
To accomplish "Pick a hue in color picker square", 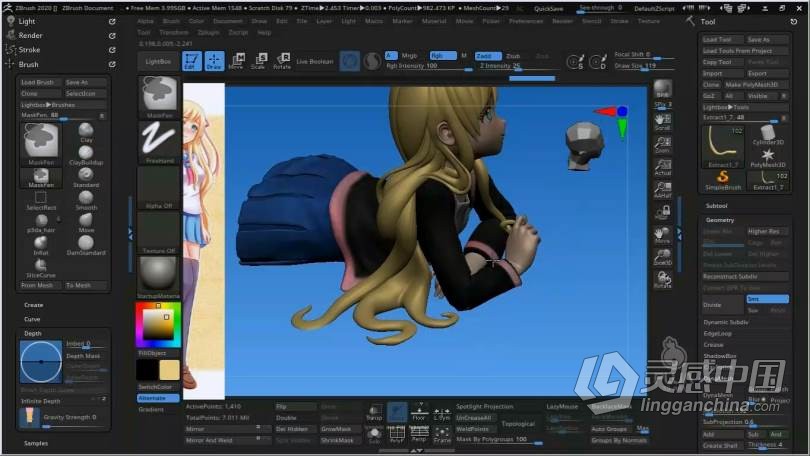I will (158, 325).
